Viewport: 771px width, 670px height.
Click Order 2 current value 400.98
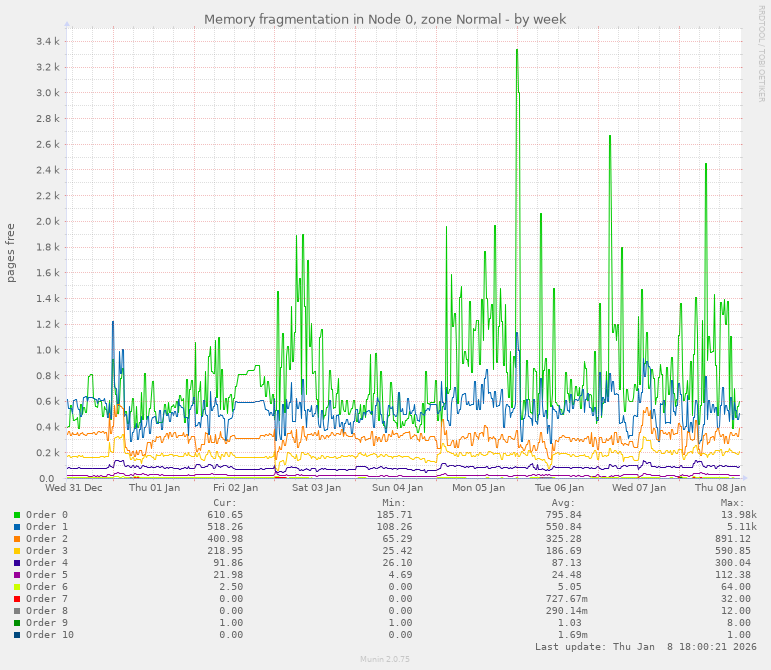tap(225, 539)
